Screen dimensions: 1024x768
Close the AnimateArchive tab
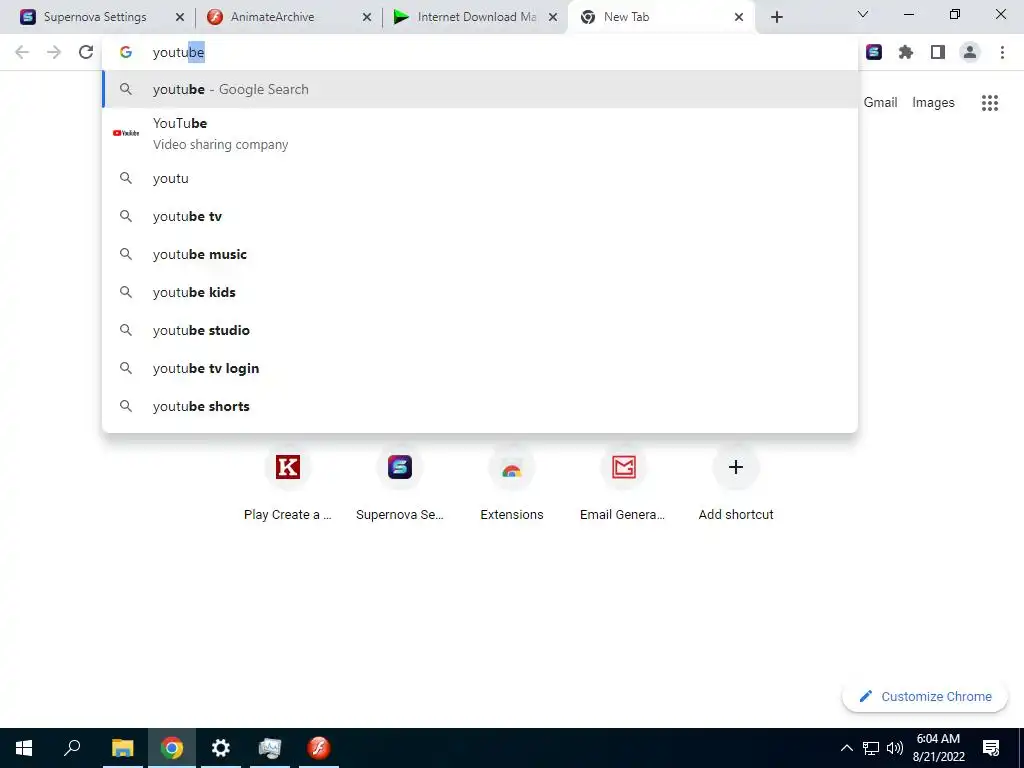[367, 18]
